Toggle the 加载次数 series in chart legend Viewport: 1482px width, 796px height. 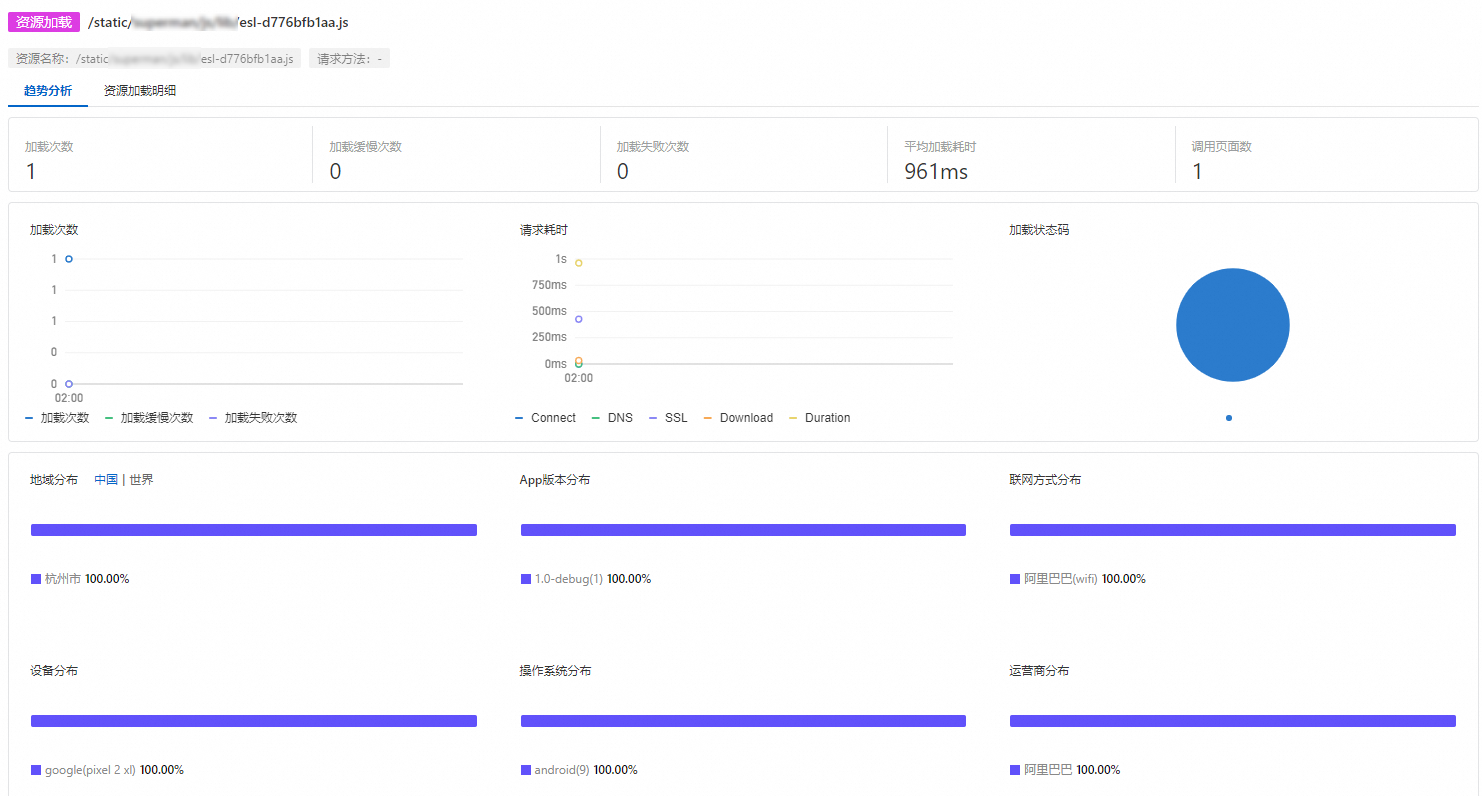57,418
